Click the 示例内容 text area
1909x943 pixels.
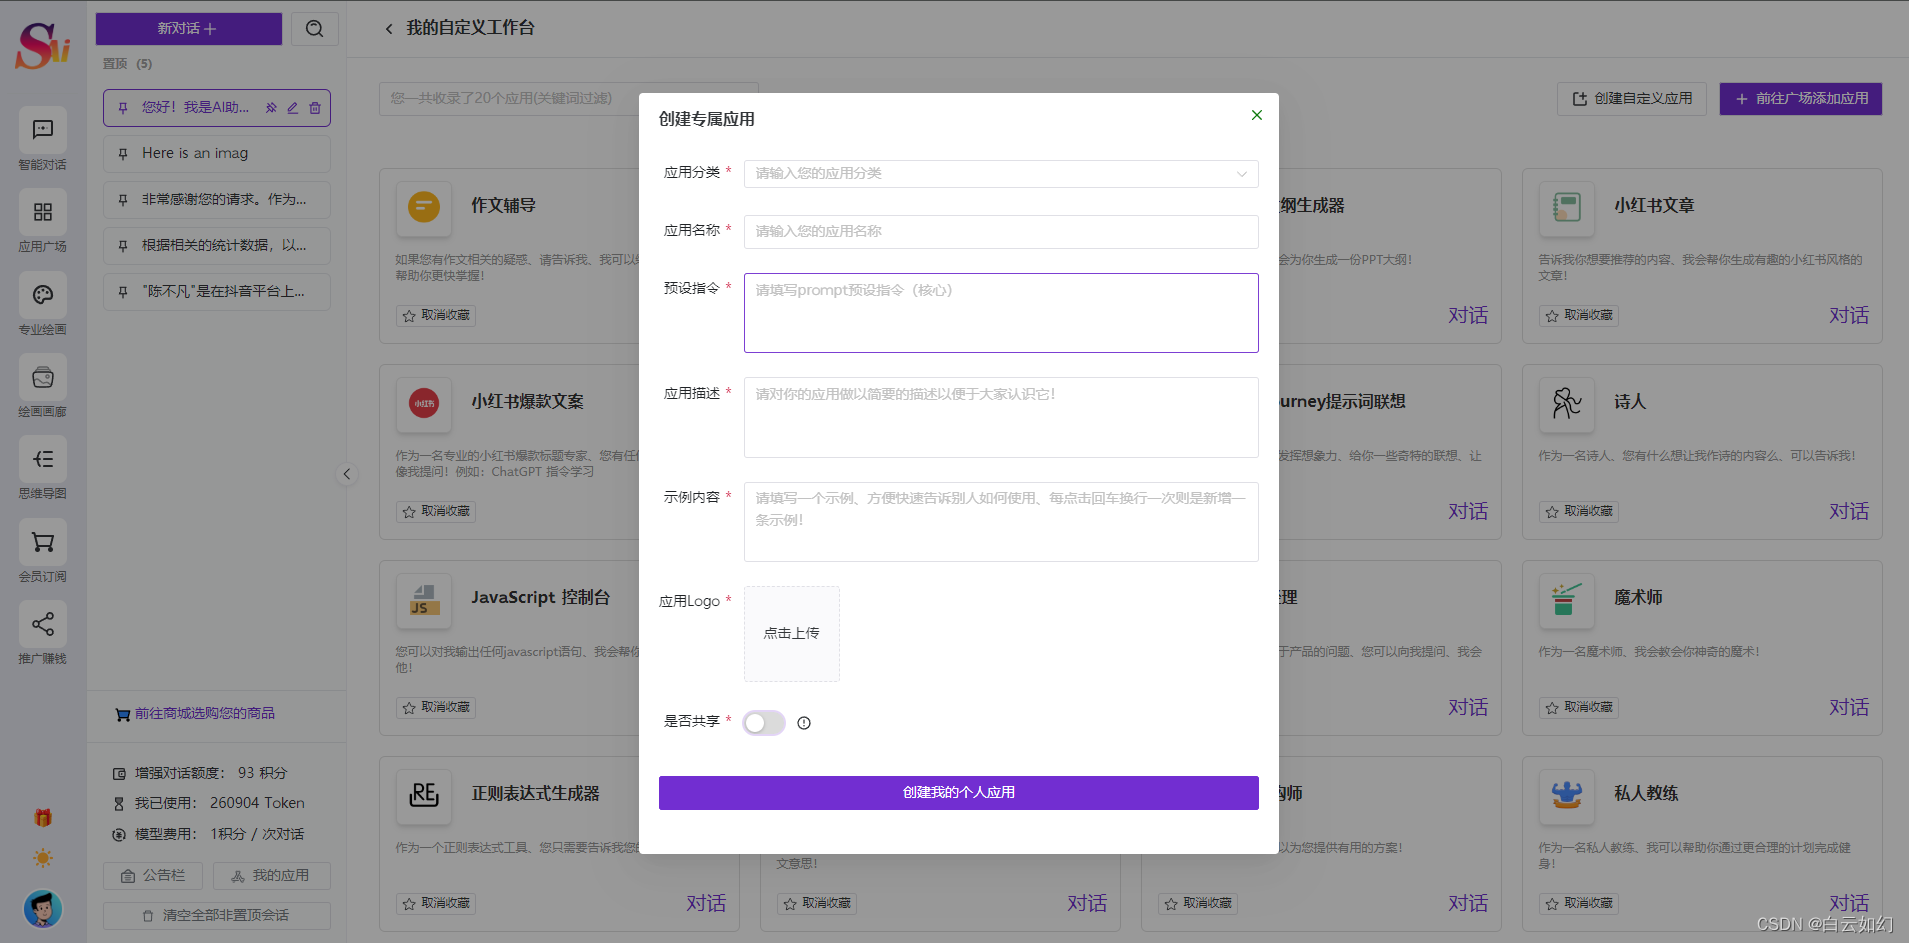[1001, 522]
